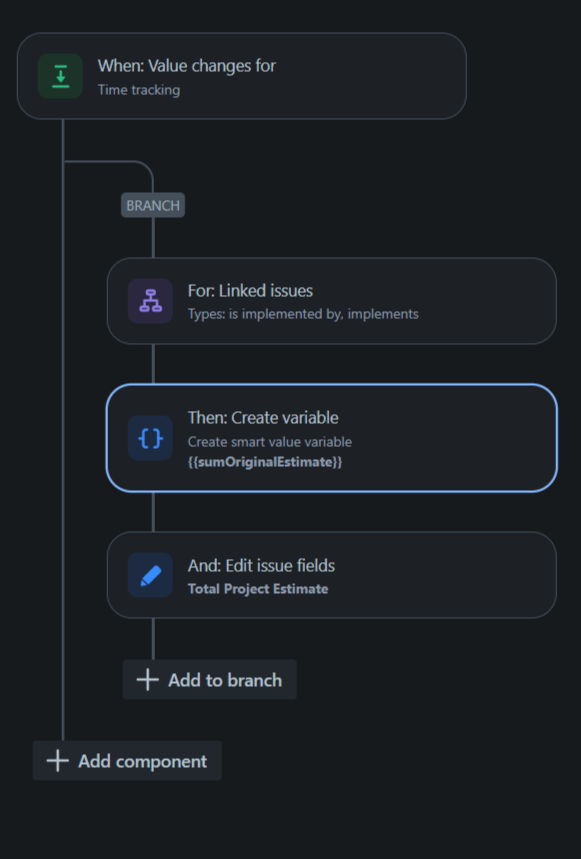Click the green value-changes trigger icon
Viewport: 581px width, 859px height.
60,75
